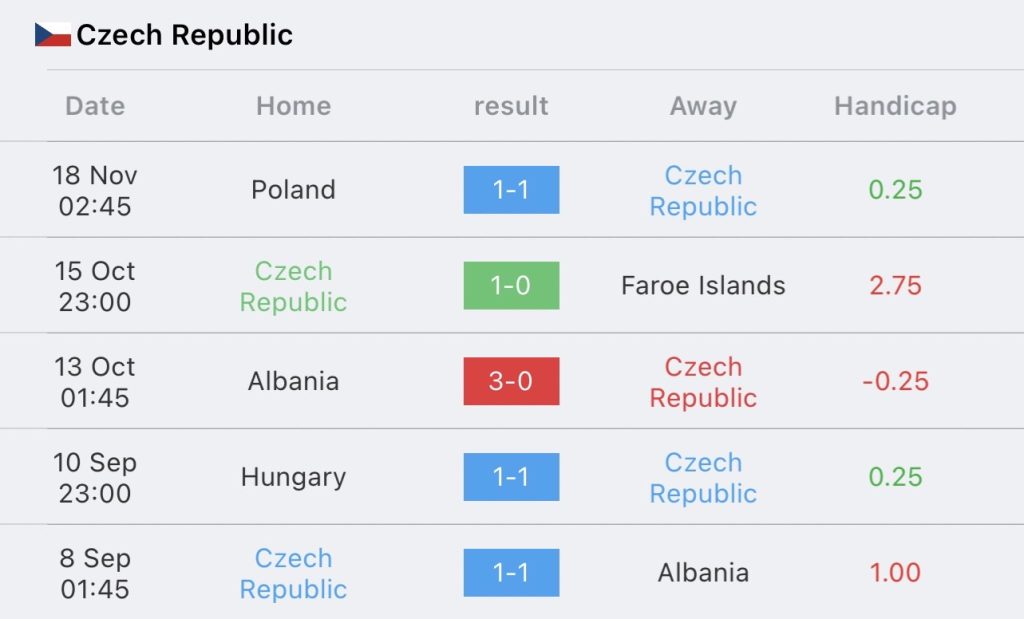Open the red 3-0 result badge

click(x=511, y=381)
